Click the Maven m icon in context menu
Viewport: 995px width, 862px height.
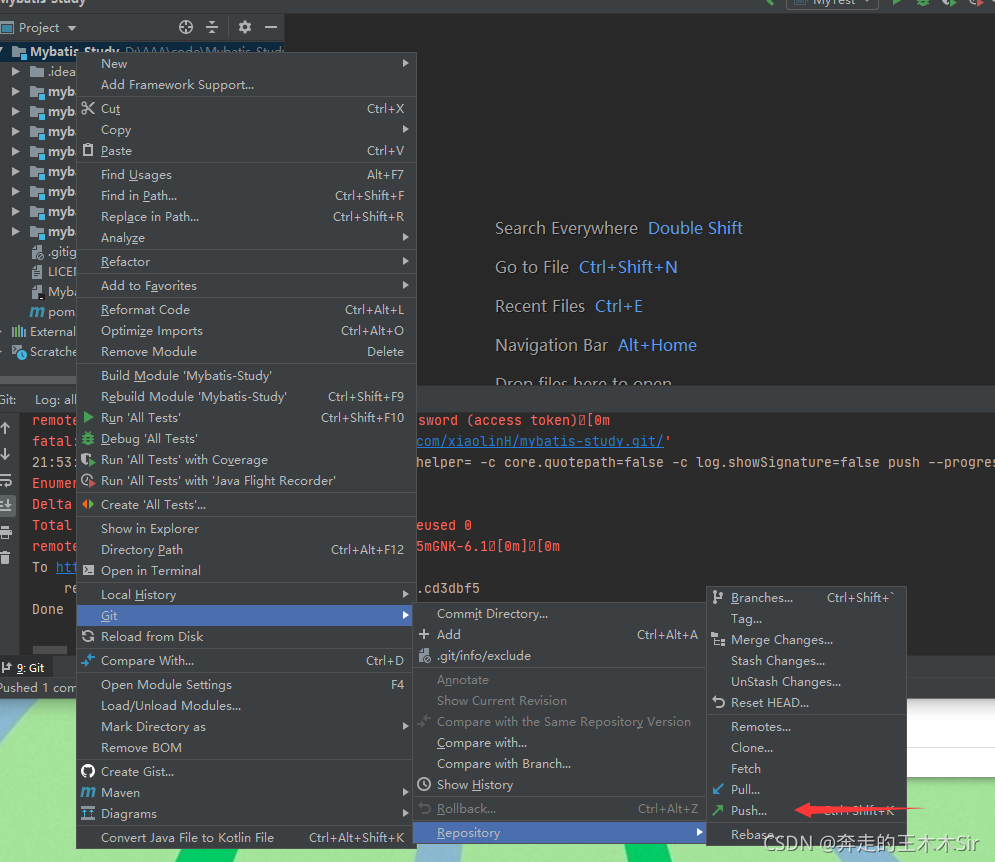click(88, 792)
